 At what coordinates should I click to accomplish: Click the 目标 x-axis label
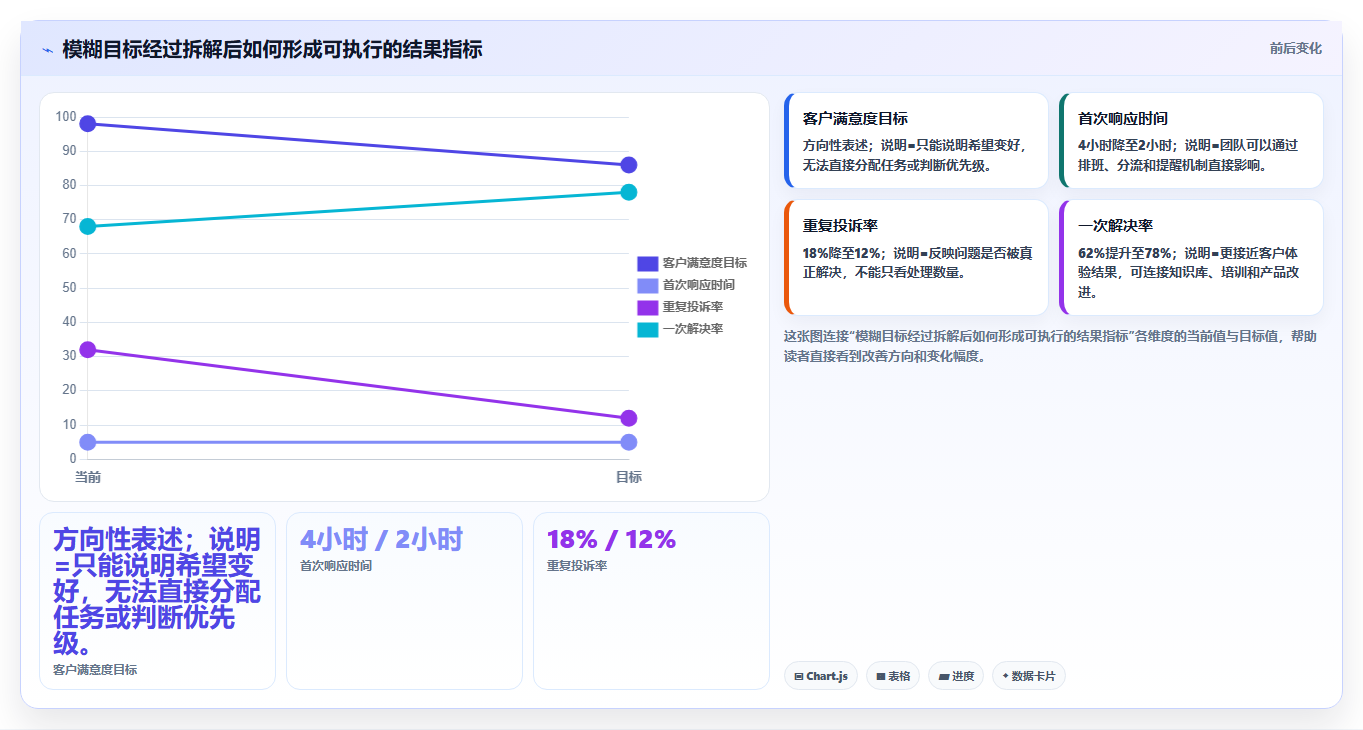click(629, 477)
